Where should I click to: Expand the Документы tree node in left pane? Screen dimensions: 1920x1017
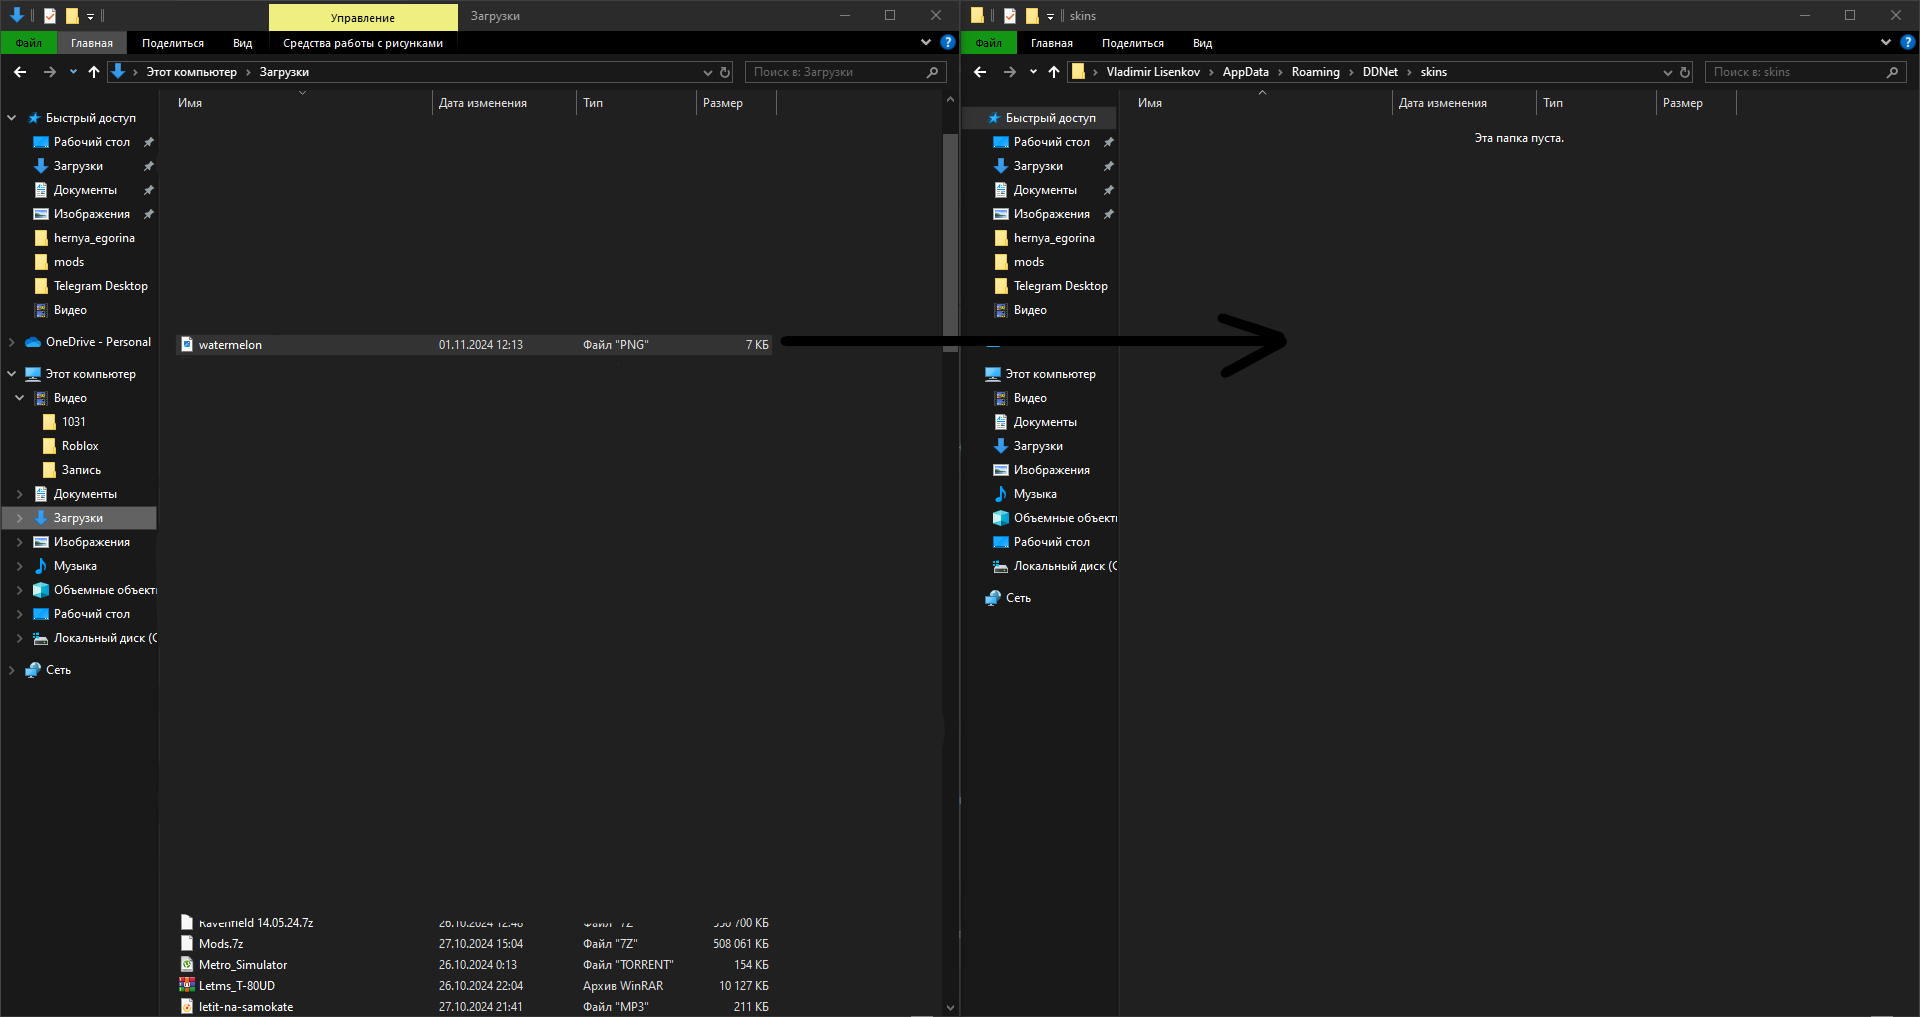coord(19,494)
